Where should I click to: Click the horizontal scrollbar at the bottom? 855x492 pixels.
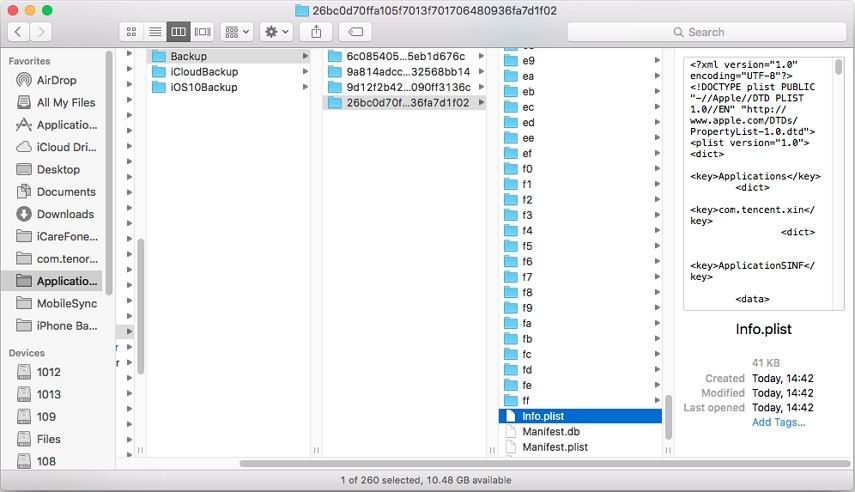[x=544, y=464]
